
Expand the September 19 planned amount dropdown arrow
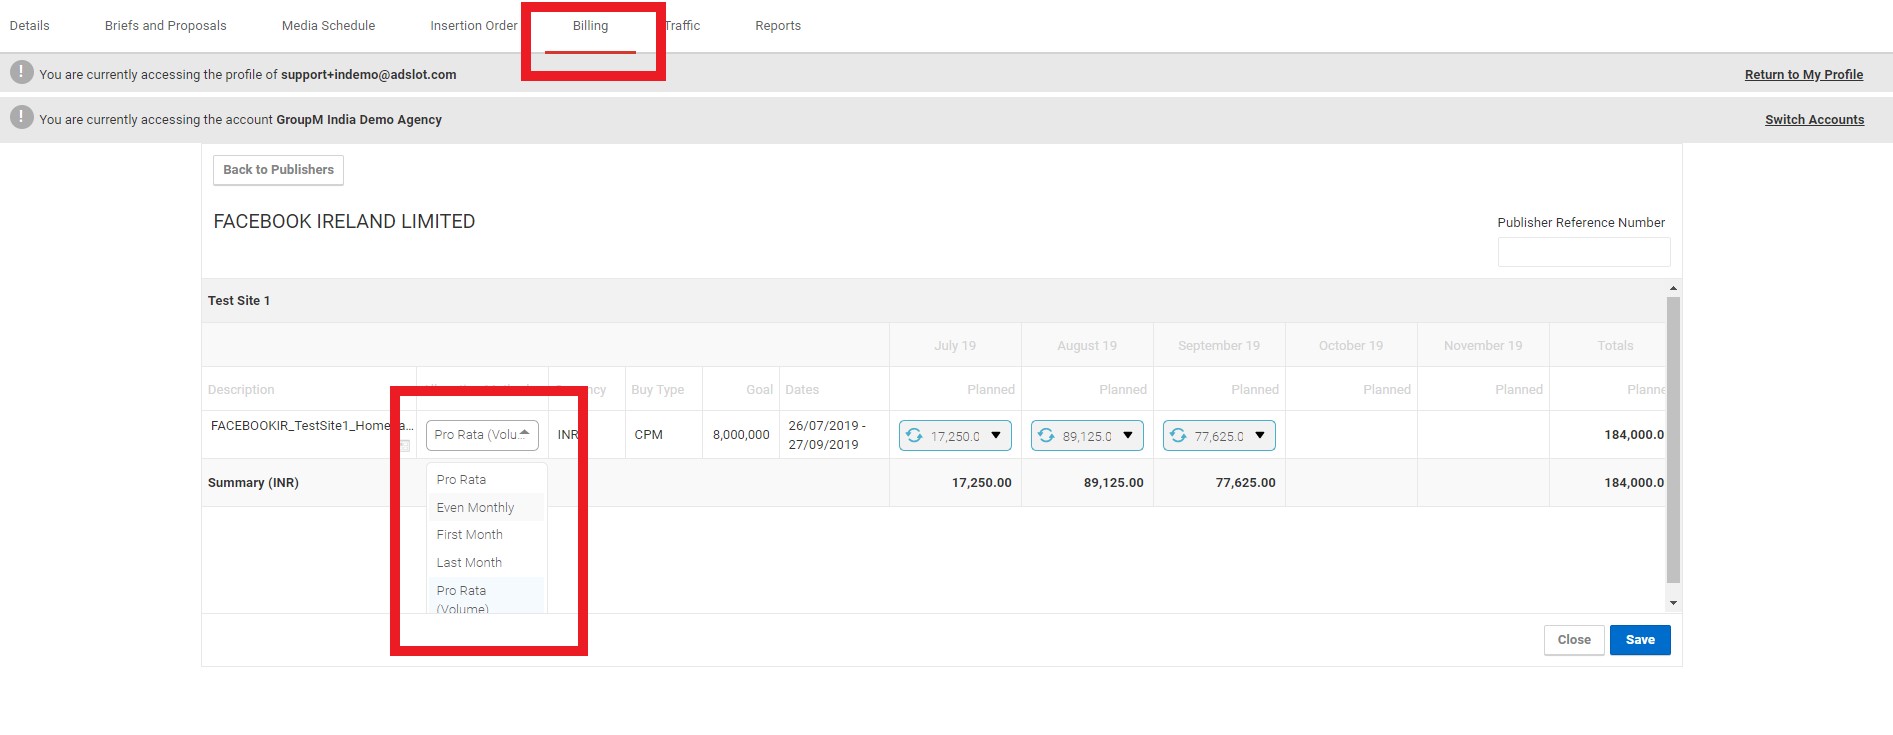click(x=1260, y=435)
